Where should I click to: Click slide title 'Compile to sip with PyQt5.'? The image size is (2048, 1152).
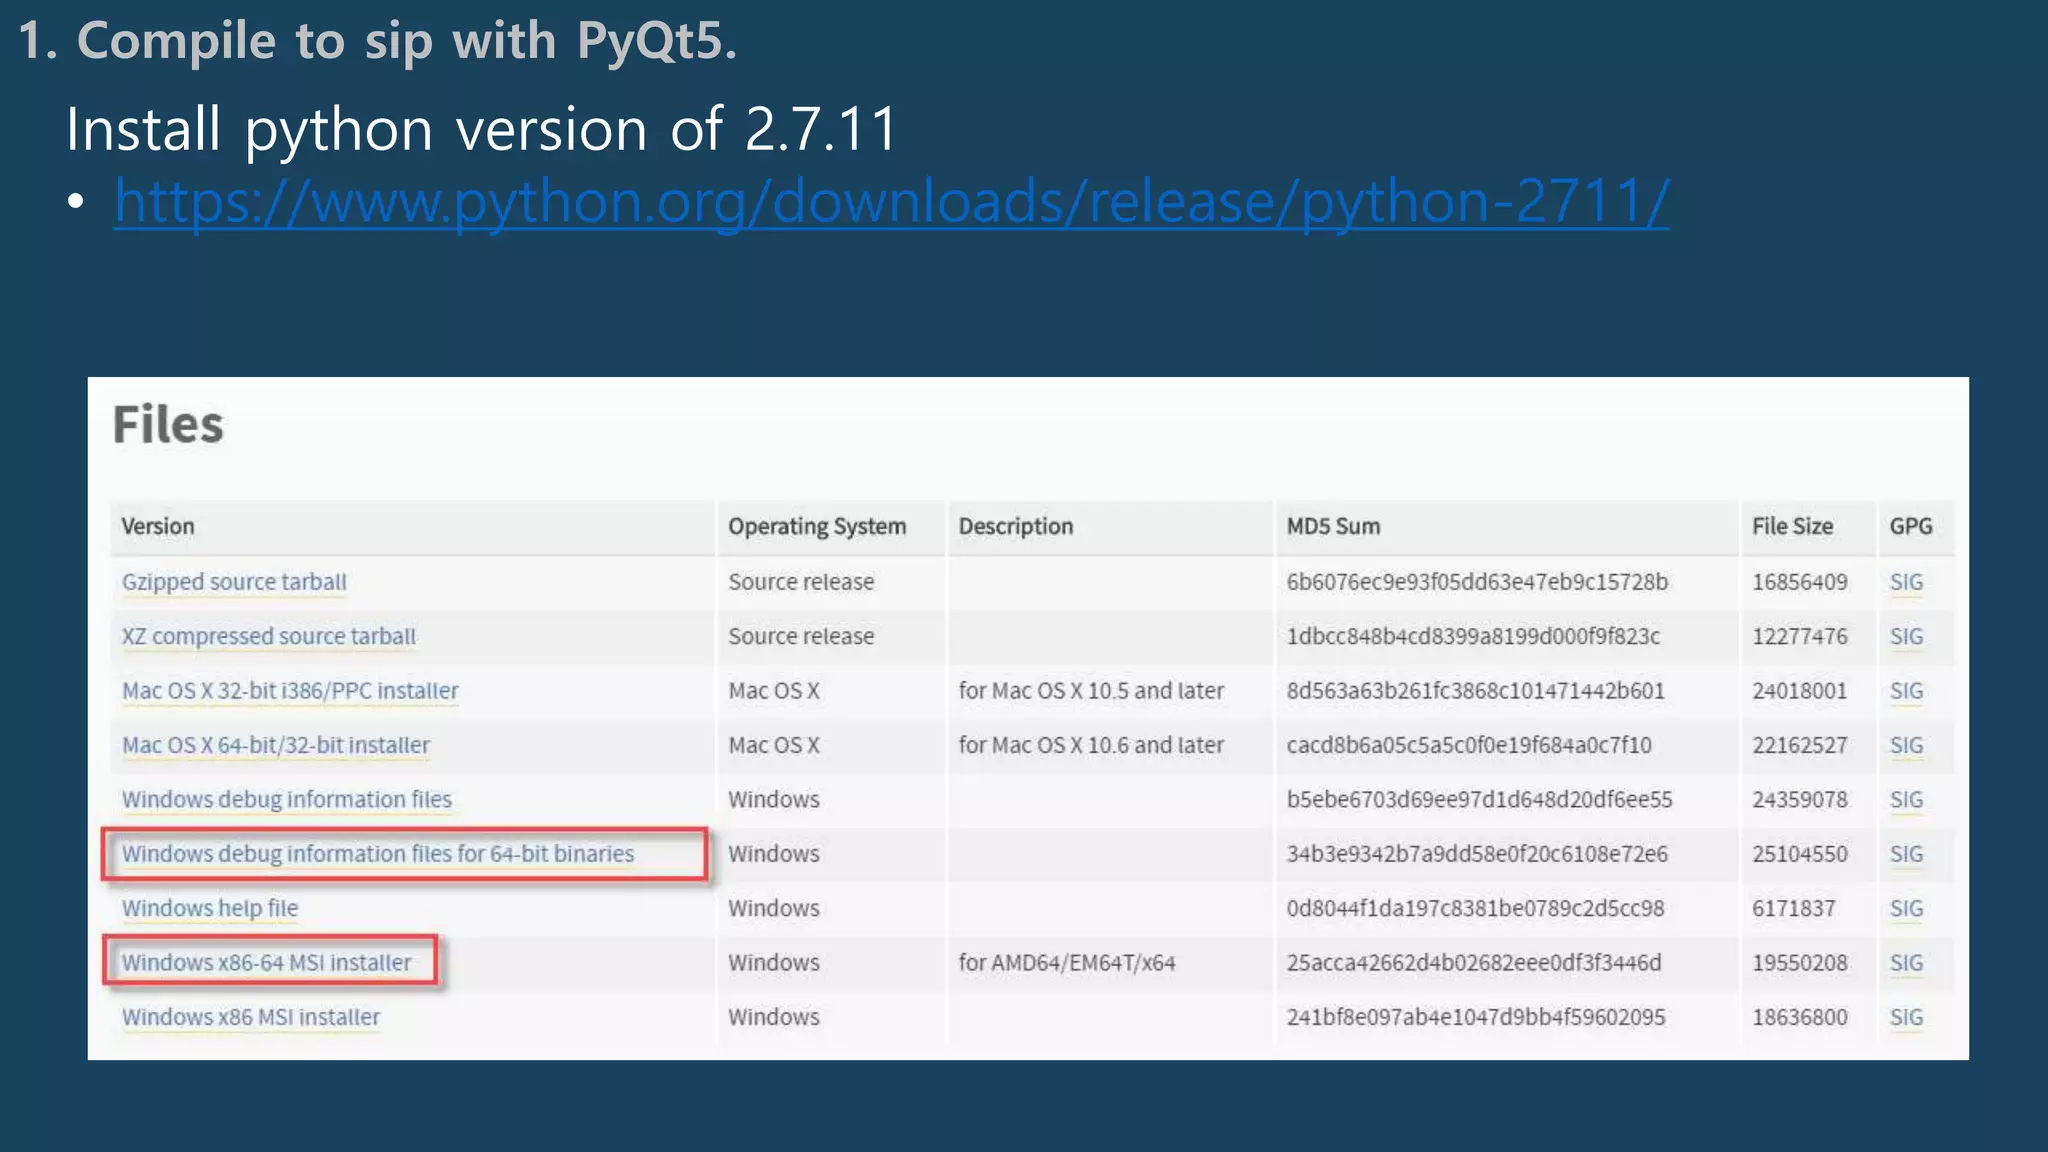[x=406, y=42]
